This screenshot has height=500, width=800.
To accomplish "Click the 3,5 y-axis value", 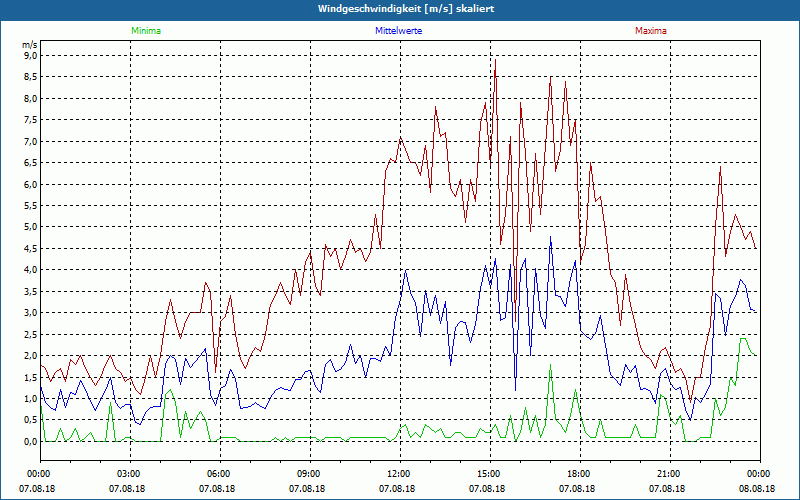I will (x=30, y=291).
